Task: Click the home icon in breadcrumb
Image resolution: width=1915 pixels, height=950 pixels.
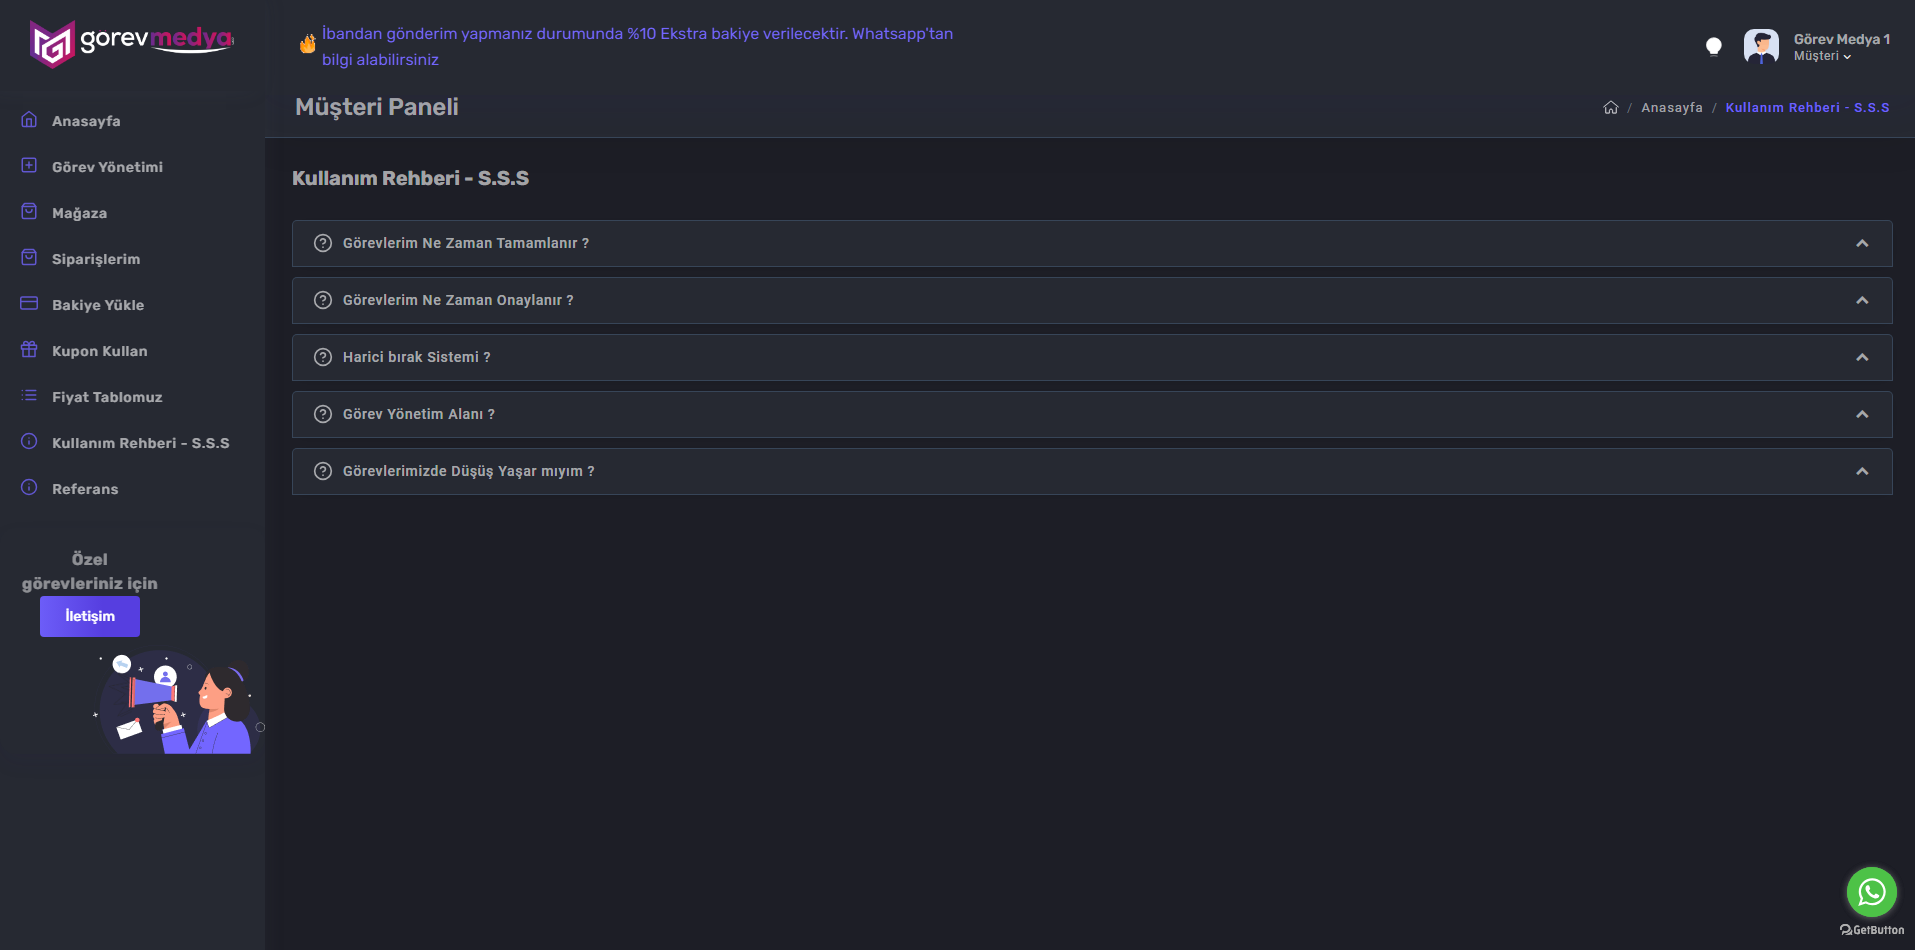Action: tap(1610, 108)
